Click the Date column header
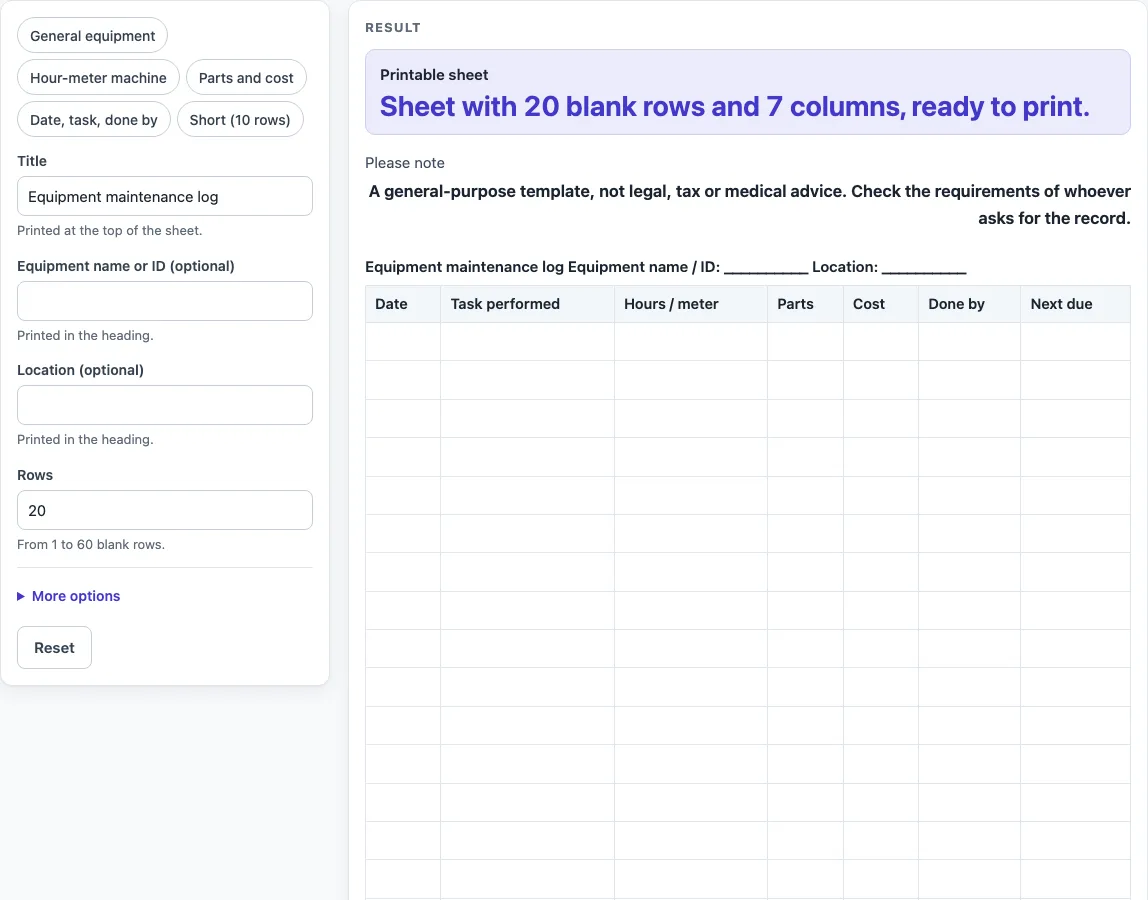1148x900 pixels. coord(403,304)
